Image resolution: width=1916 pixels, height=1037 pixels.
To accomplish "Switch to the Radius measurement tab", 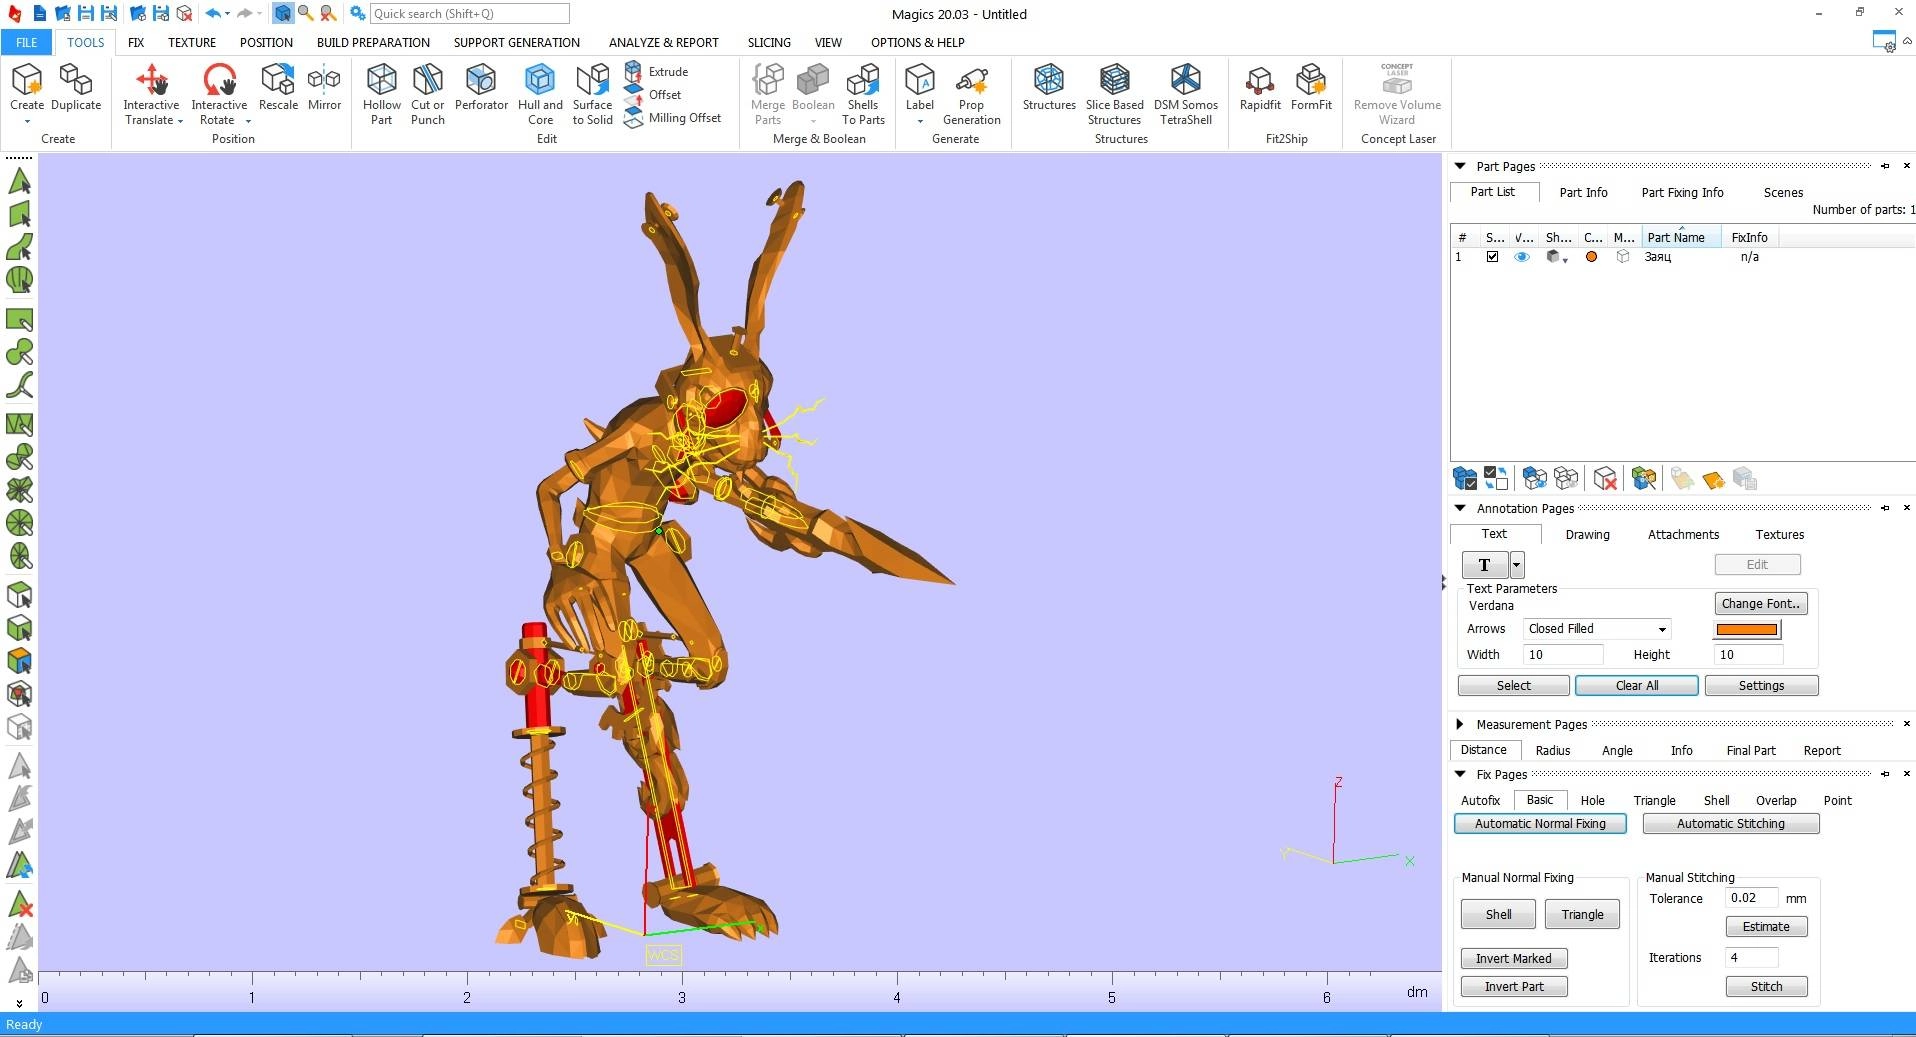I will tap(1552, 750).
